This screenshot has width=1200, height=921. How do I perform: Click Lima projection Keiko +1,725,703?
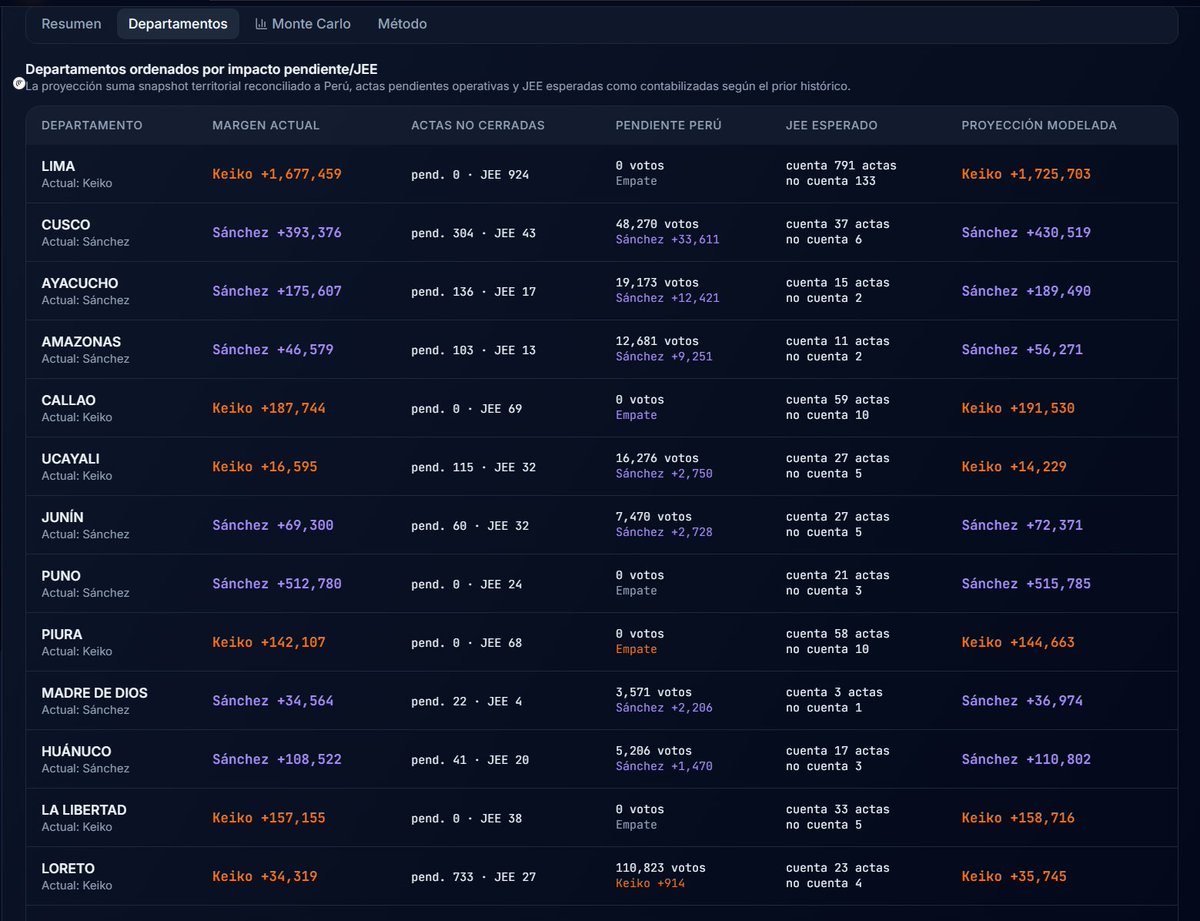coord(1026,174)
